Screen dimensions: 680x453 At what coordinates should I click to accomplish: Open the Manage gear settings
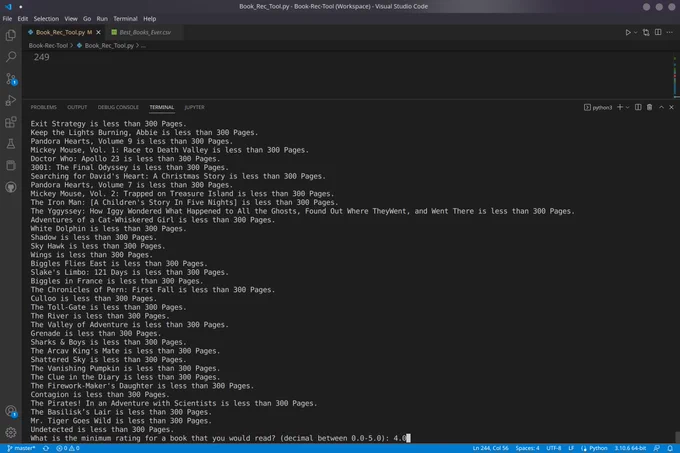(x=11, y=433)
